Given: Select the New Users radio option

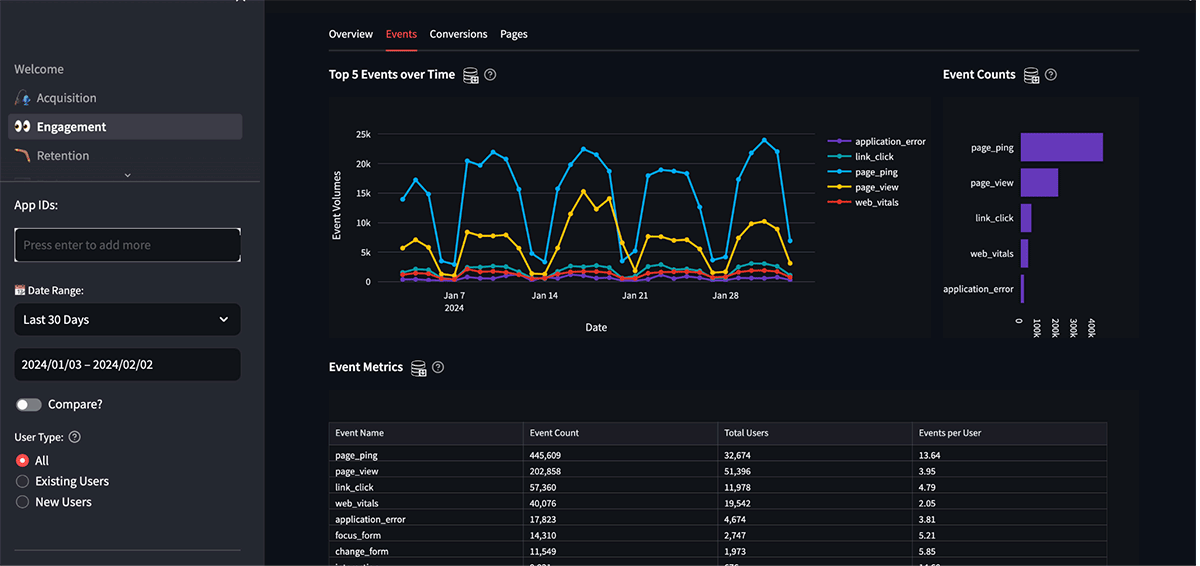Looking at the screenshot, I should point(23,502).
